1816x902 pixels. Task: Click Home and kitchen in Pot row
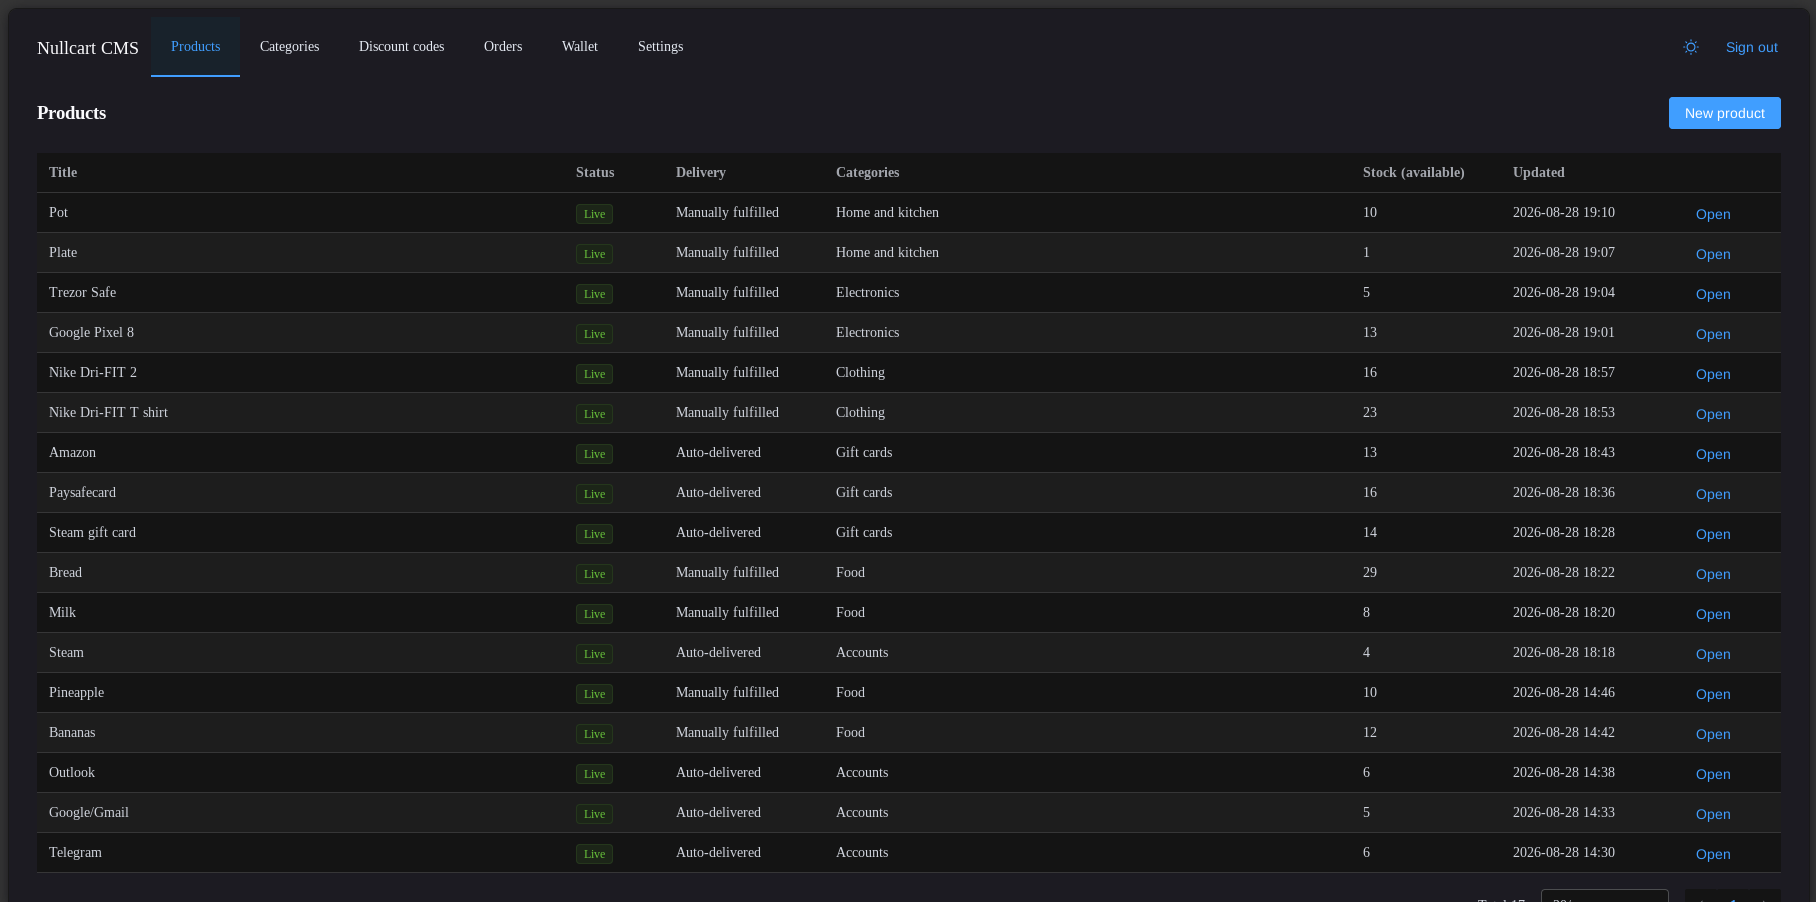tap(887, 212)
